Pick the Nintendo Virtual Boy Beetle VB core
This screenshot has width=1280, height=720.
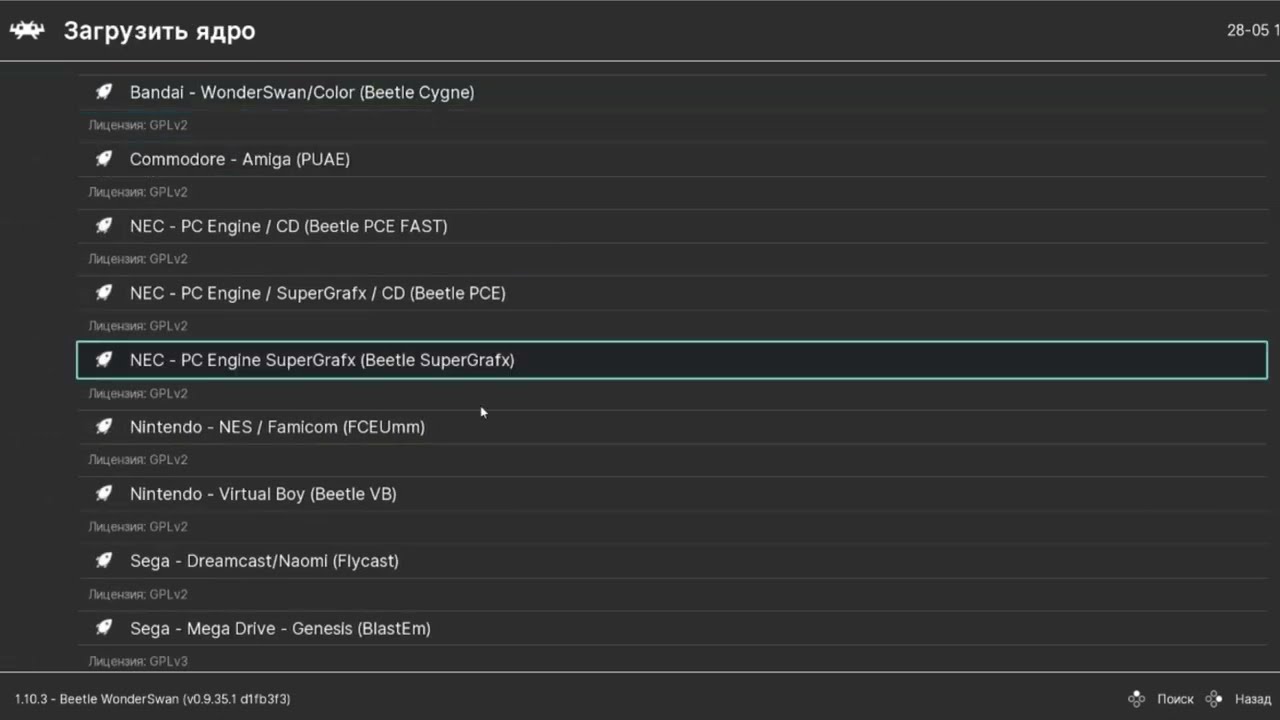pos(263,494)
